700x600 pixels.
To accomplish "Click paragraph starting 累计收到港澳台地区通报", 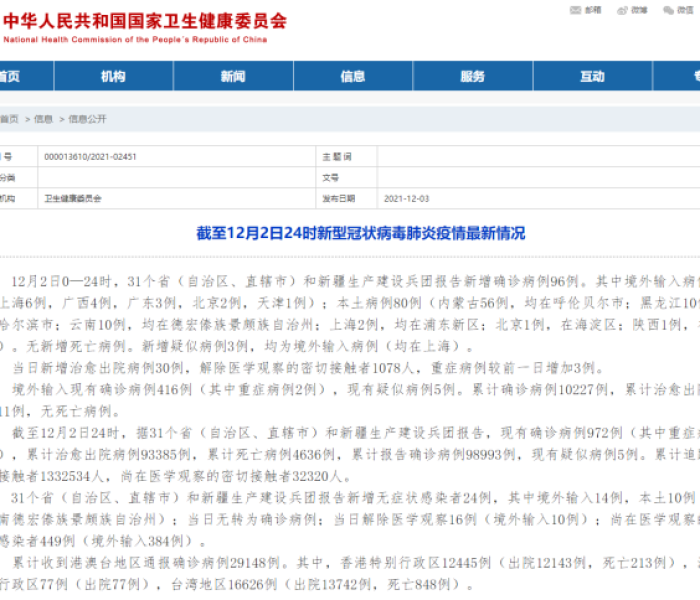I will coord(350,573).
